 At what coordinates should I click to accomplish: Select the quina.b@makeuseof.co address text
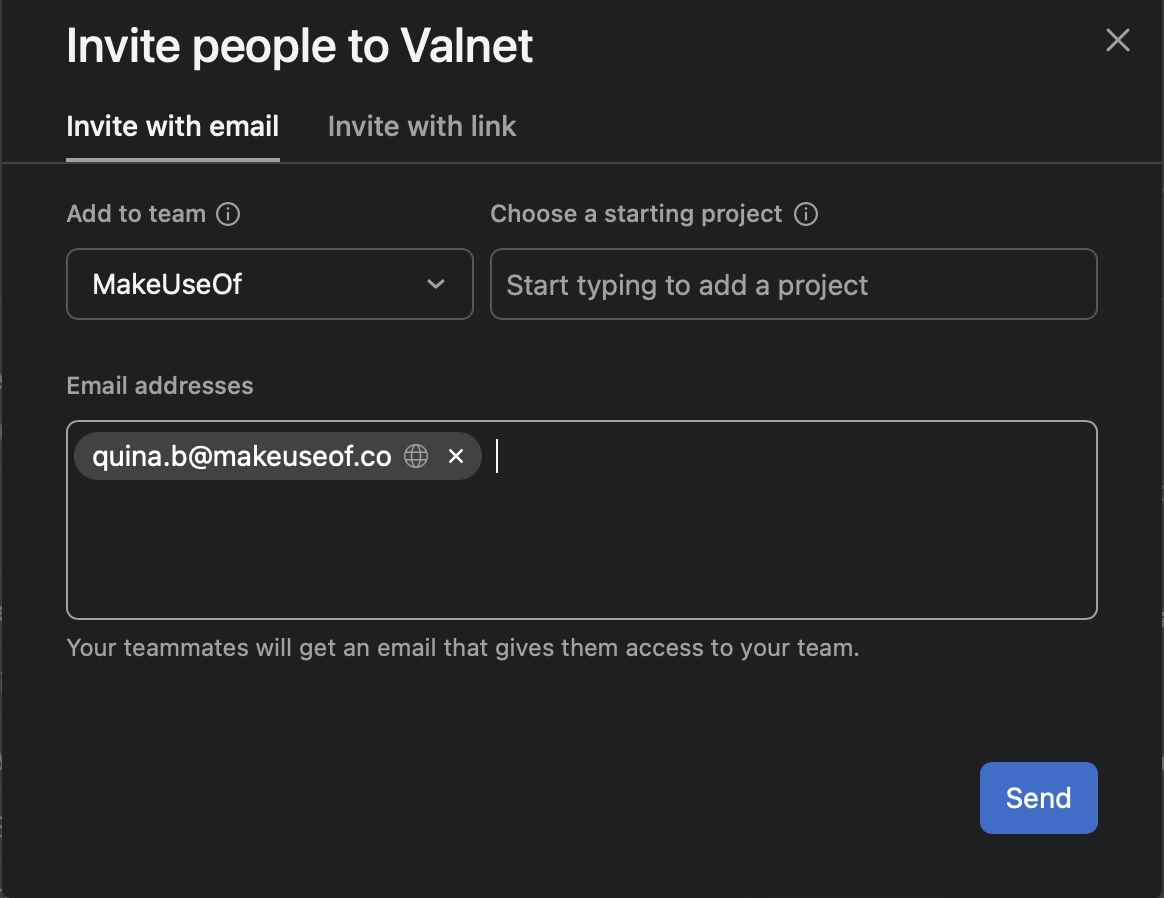241,456
